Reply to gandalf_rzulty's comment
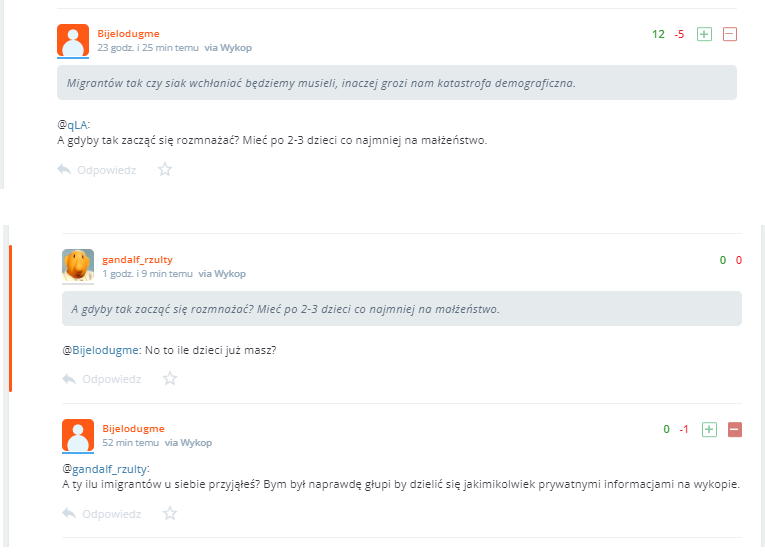765x556 pixels. 102,379
